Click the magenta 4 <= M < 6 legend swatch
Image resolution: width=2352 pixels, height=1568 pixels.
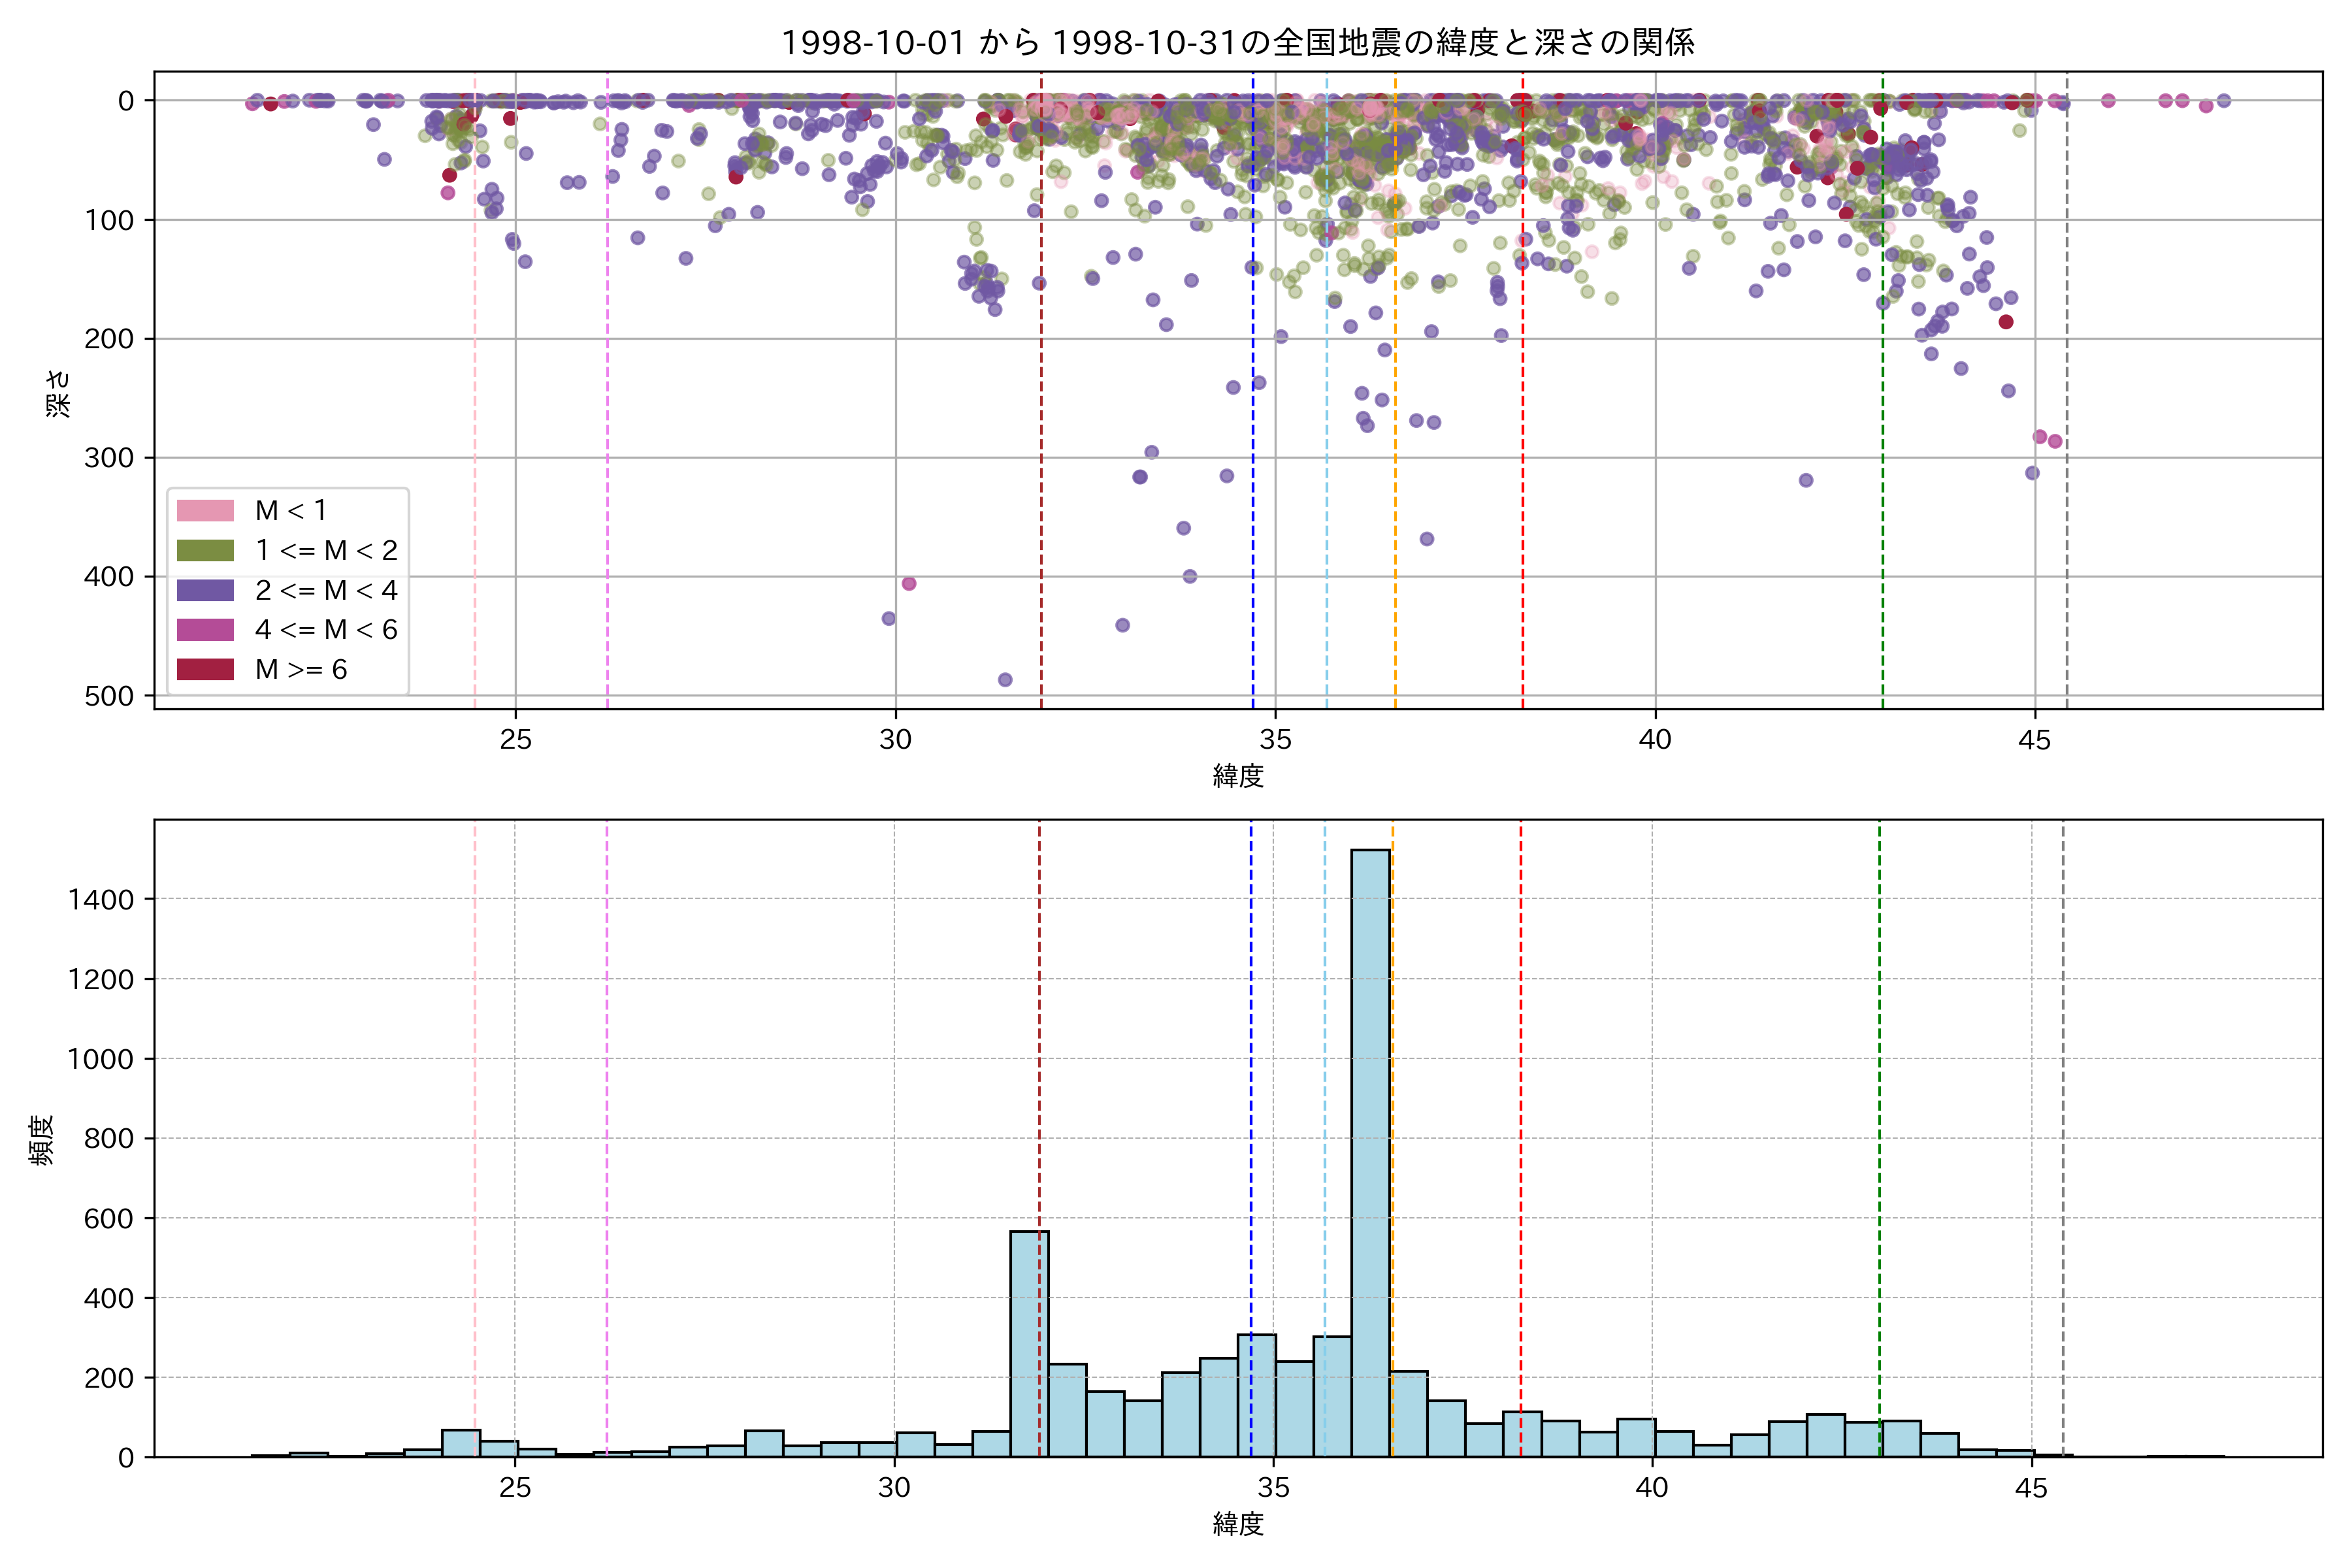click(205, 629)
